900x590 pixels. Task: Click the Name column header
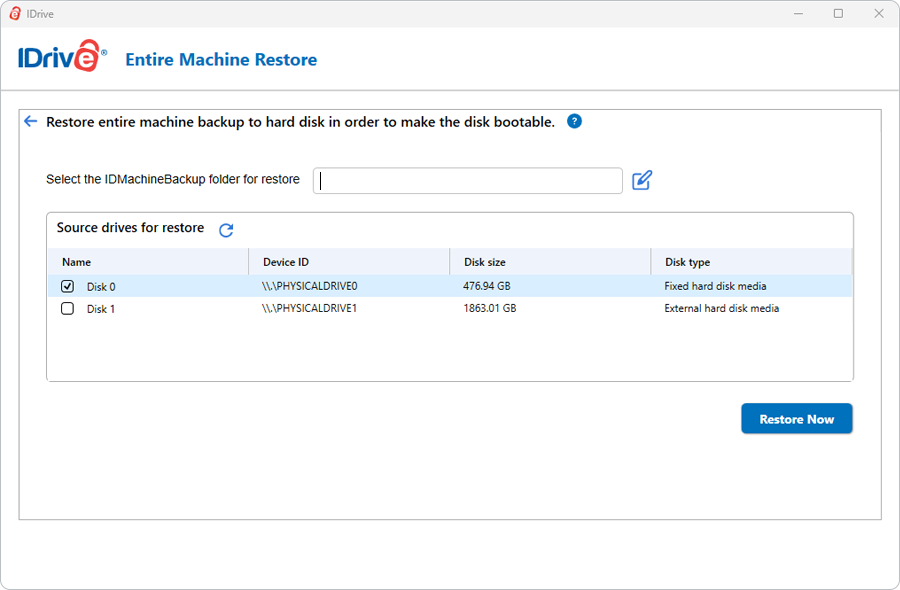point(148,262)
